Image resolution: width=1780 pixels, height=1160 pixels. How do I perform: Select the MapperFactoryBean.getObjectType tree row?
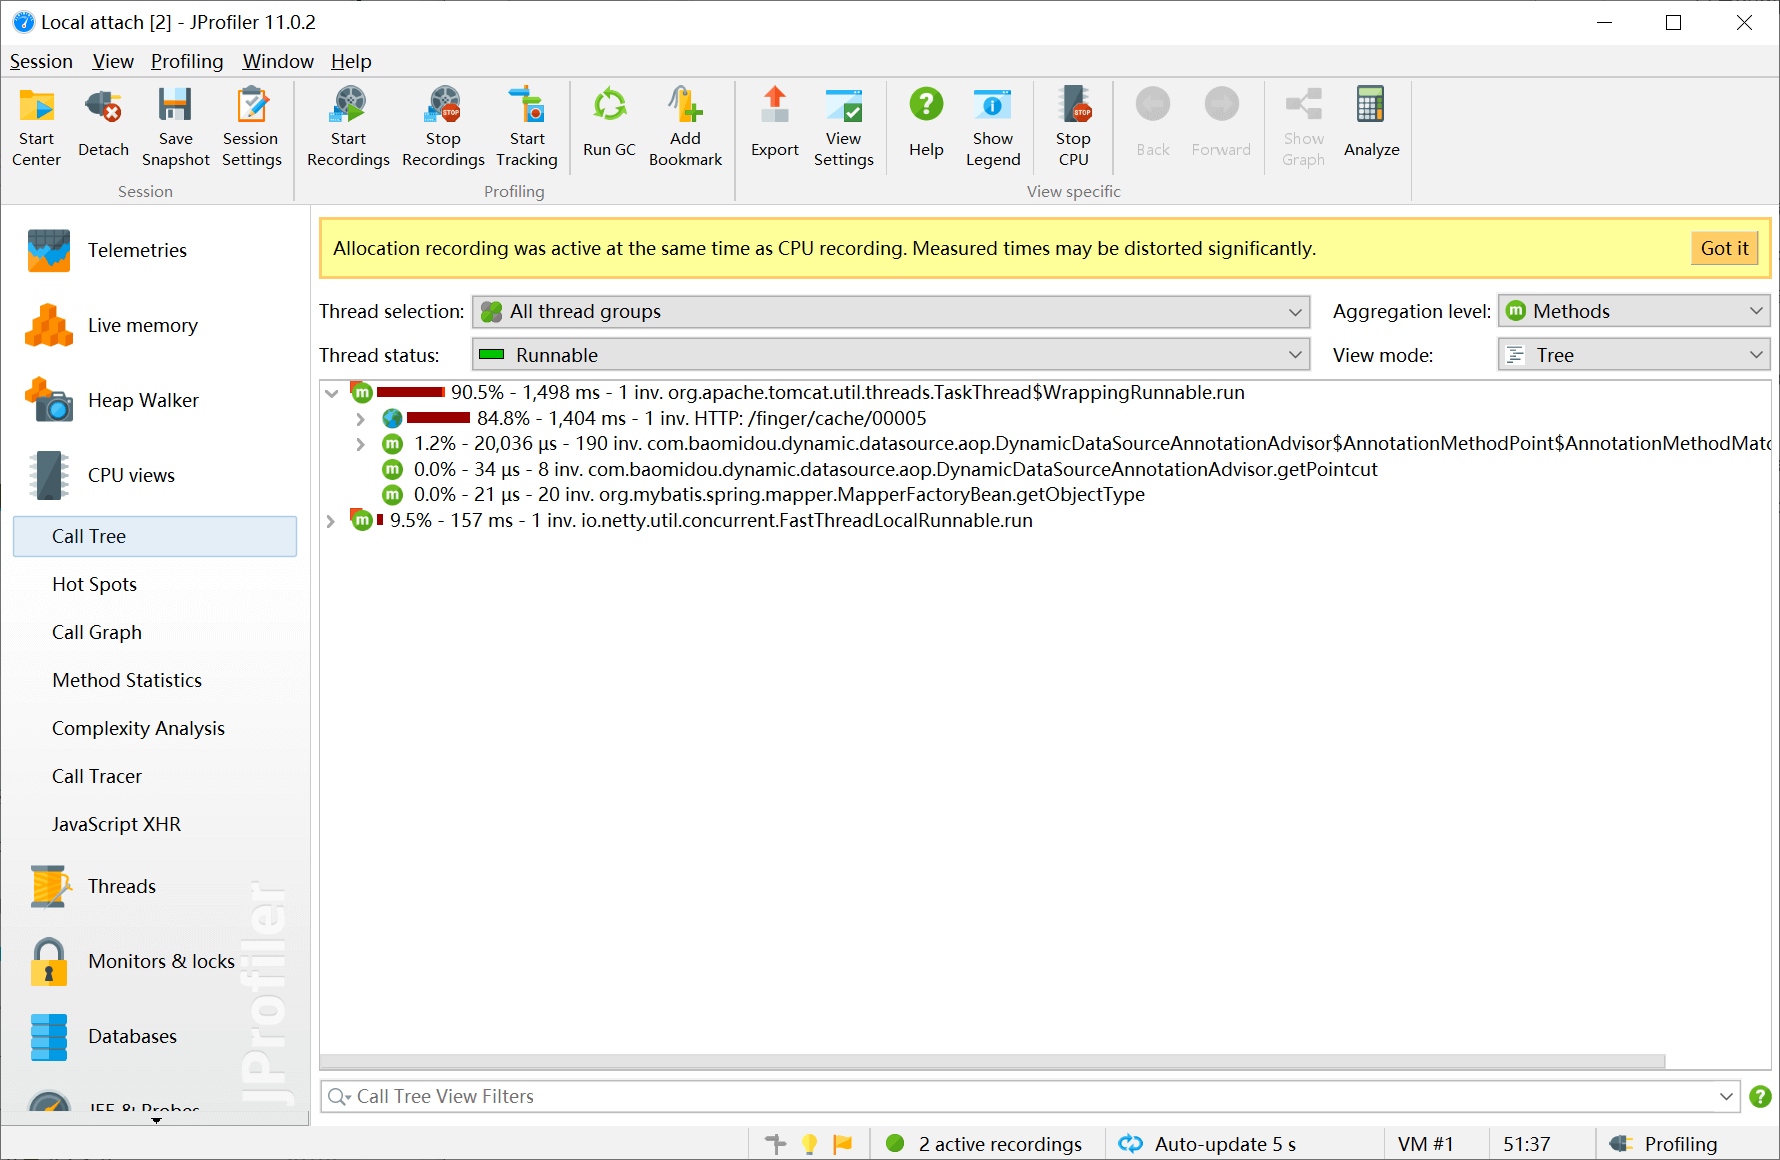coord(764,495)
